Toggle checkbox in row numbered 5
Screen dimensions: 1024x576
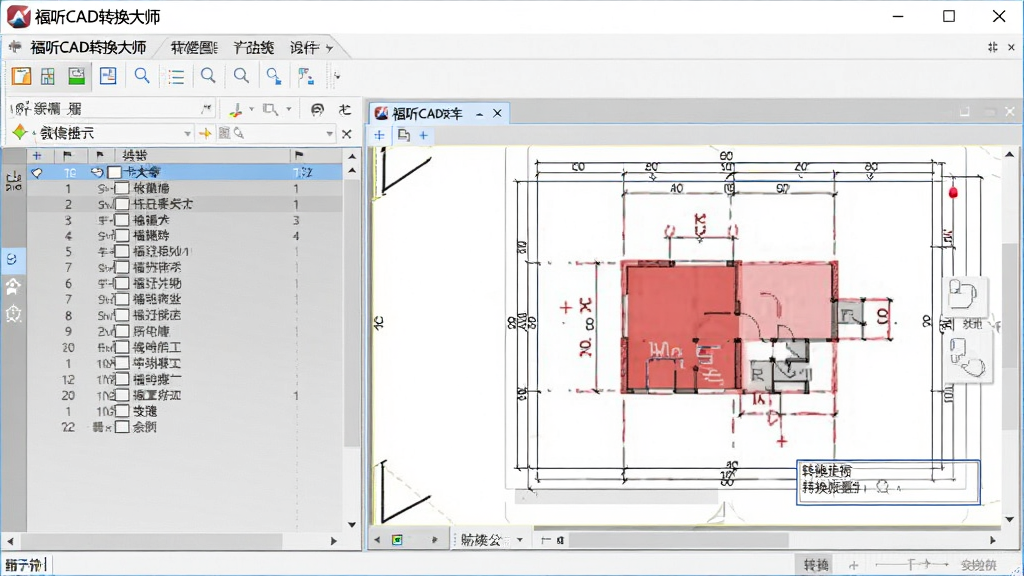click(x=122, y=251)
